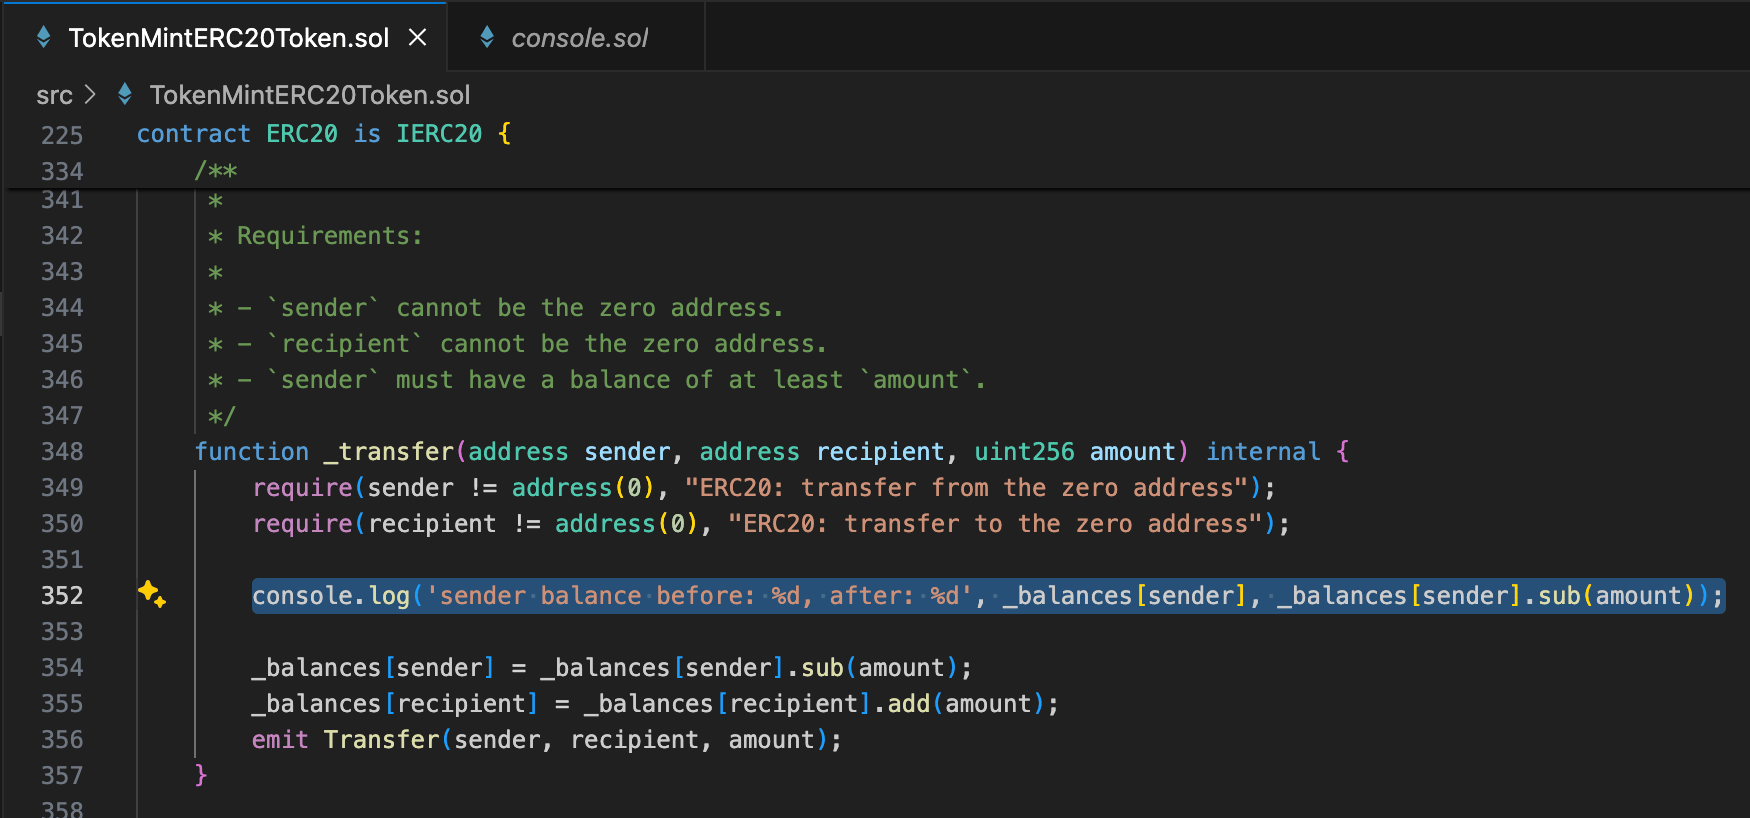Open the TokenMintERC20Token.sol breadcrumb item

point(309,95)
